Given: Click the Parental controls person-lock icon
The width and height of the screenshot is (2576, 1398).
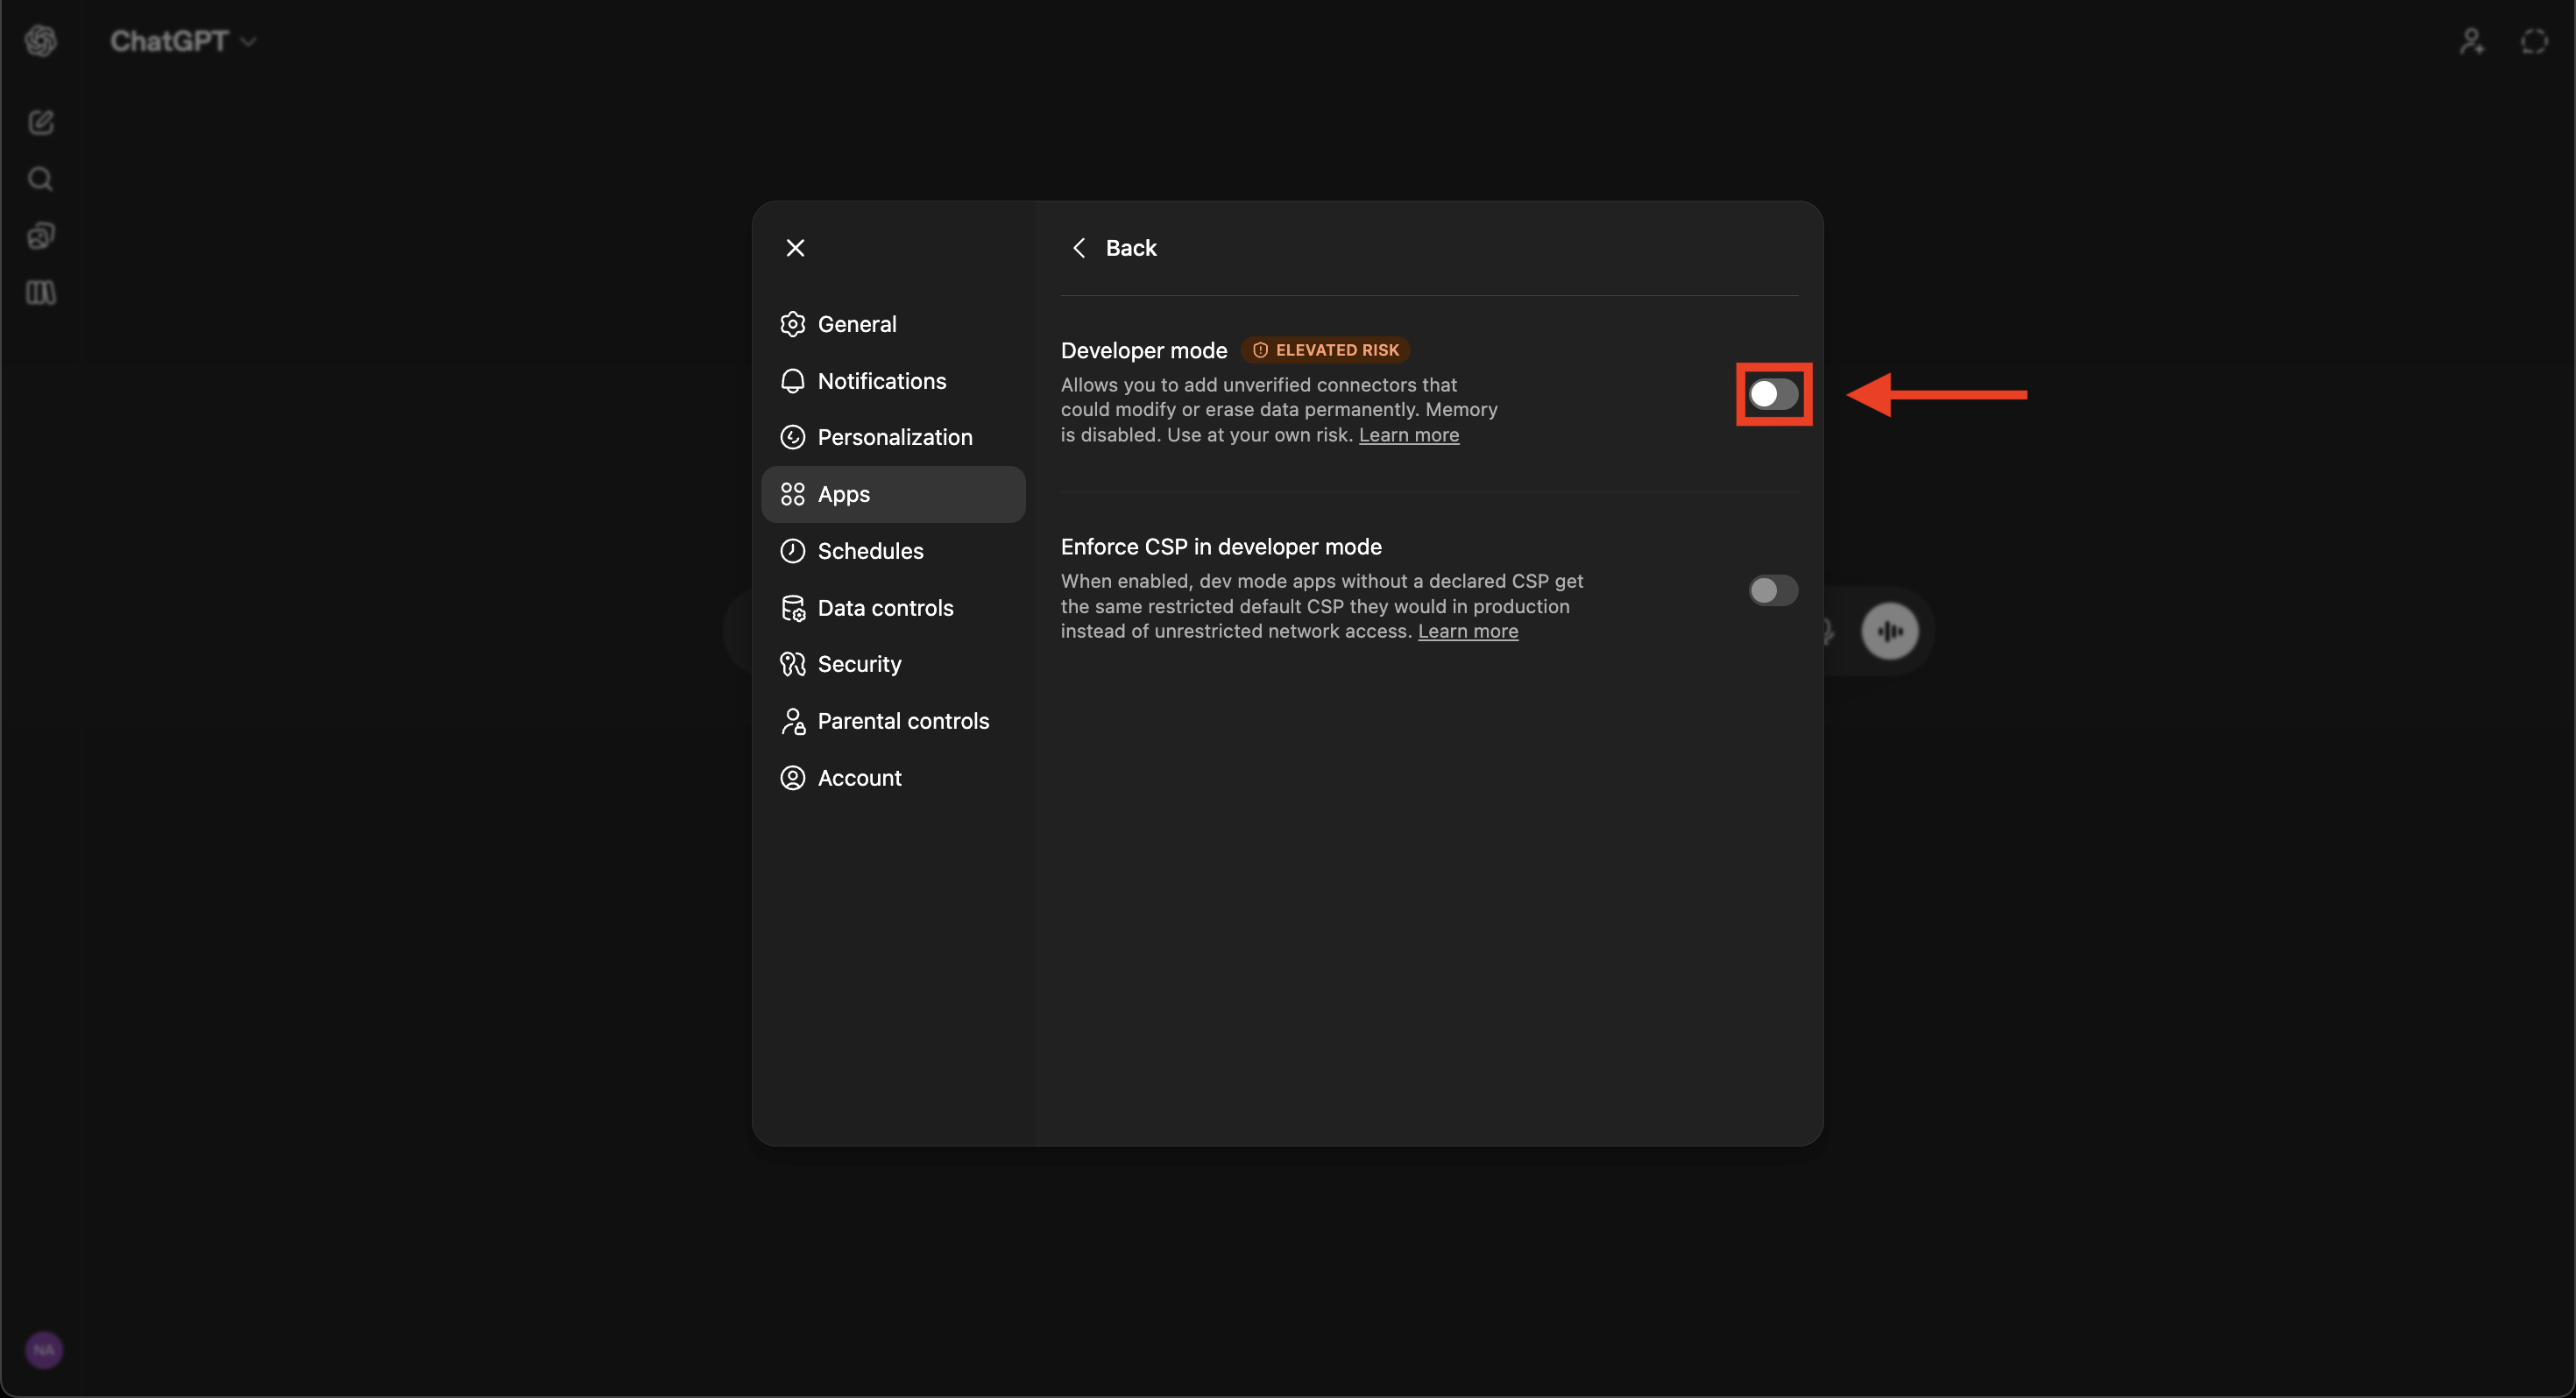Looking at the screenshot, I should click(x=792, y=721).
